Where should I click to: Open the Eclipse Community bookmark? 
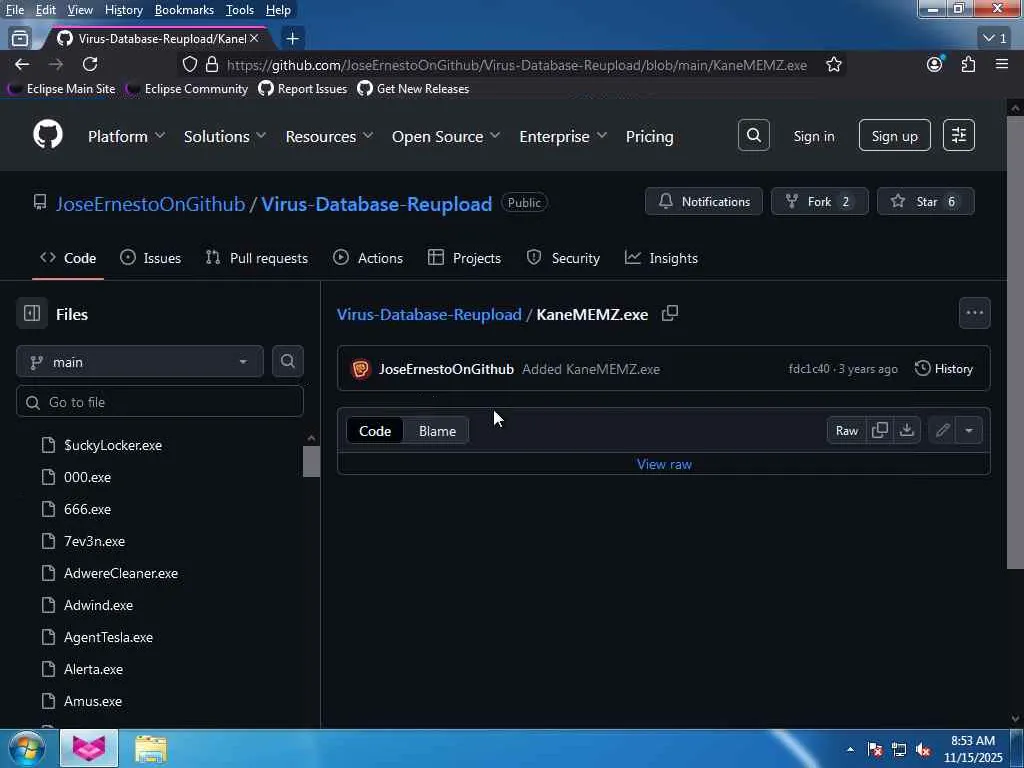pyautogui.click(x=187, y=88)
